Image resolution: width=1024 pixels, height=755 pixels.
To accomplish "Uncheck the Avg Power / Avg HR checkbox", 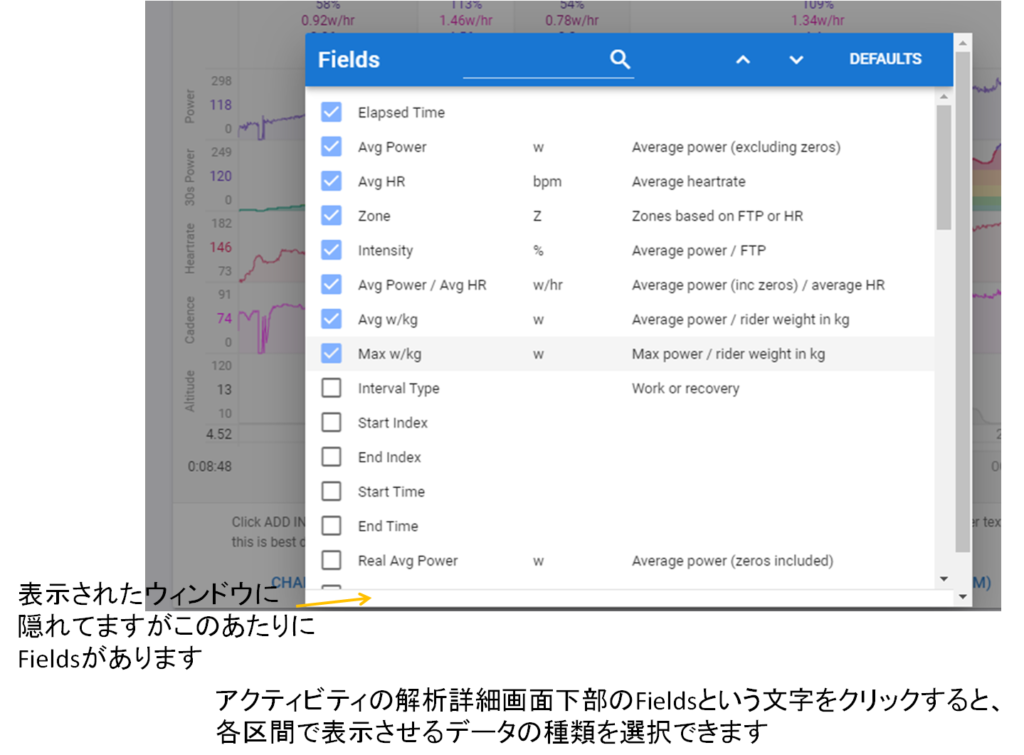I will tap(331, 285).
